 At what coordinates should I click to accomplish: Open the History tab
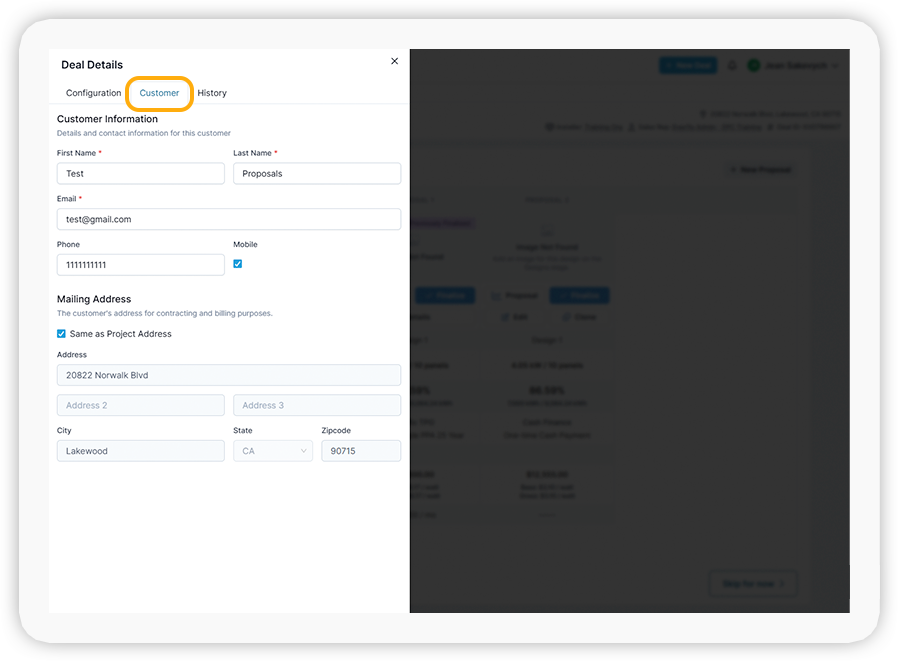point(212,93)
